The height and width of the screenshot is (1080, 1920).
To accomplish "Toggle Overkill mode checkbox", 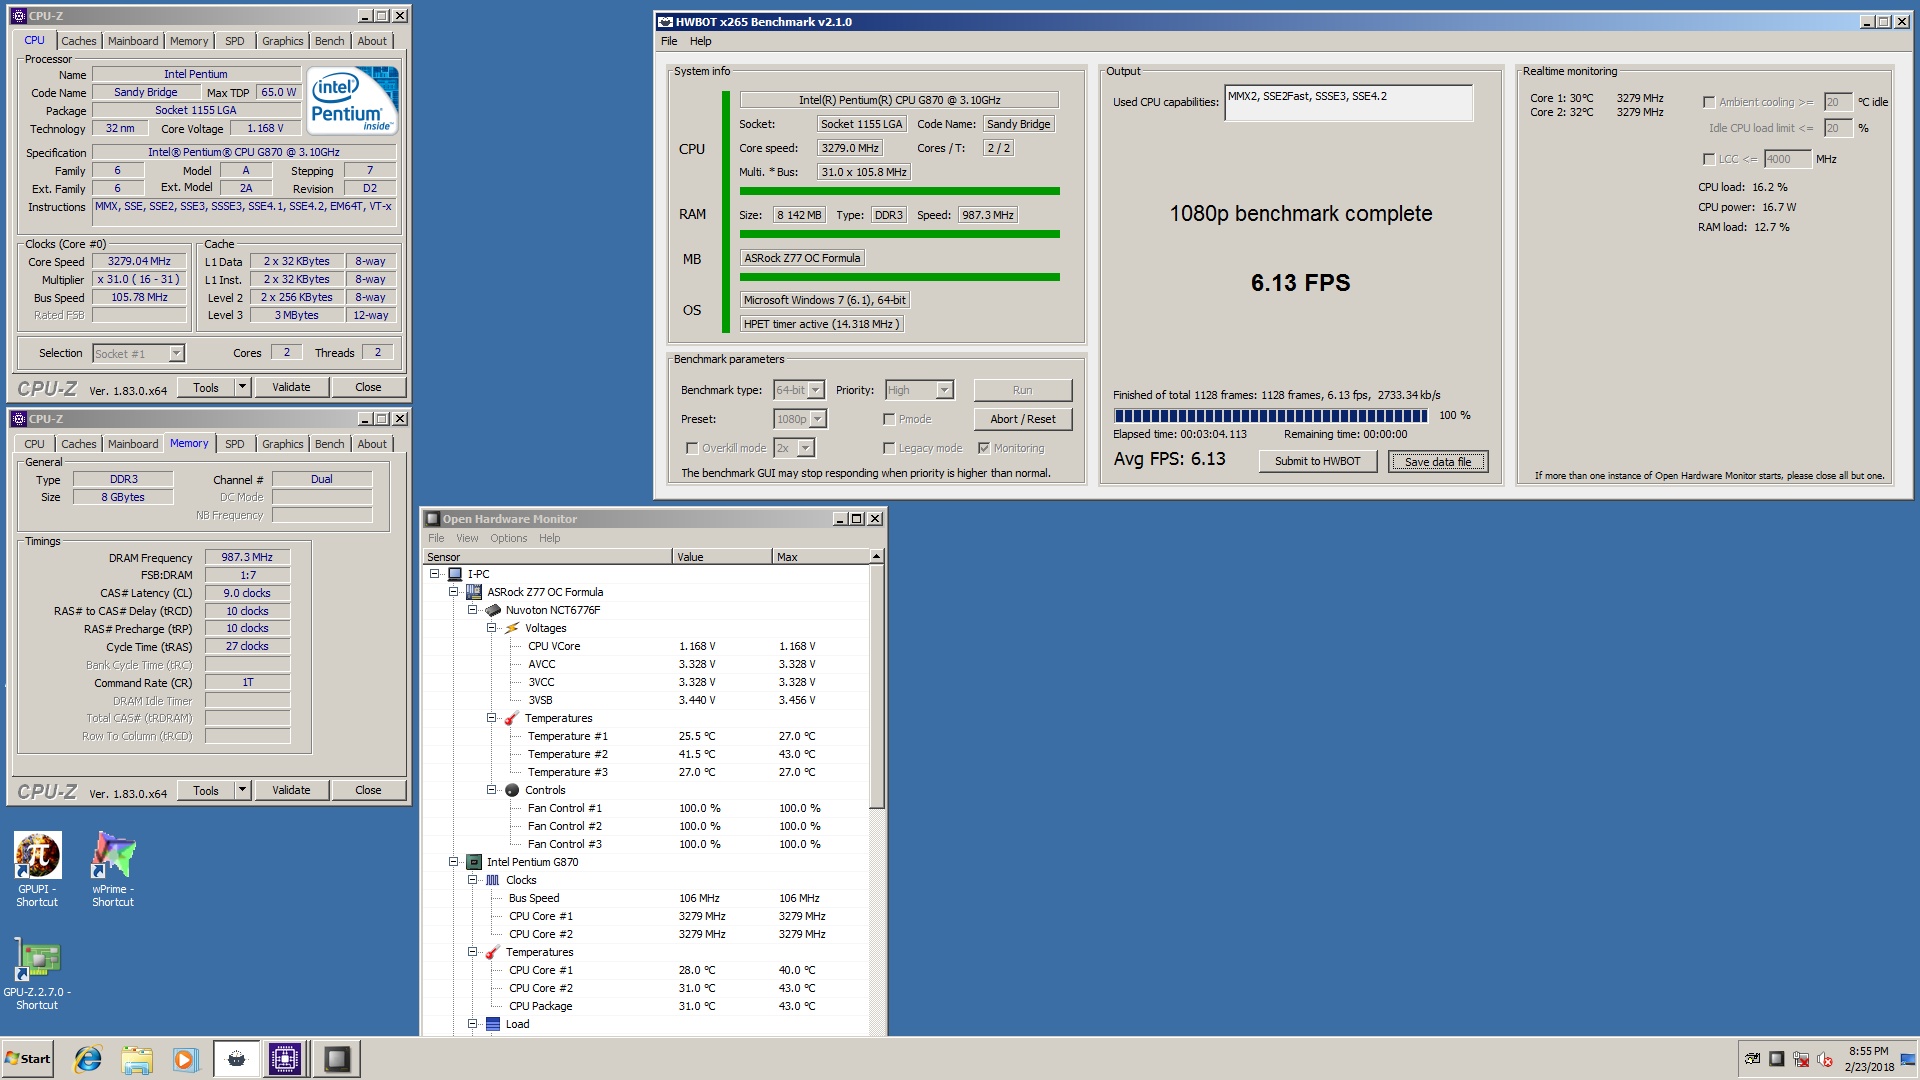I will coord(691,448).
